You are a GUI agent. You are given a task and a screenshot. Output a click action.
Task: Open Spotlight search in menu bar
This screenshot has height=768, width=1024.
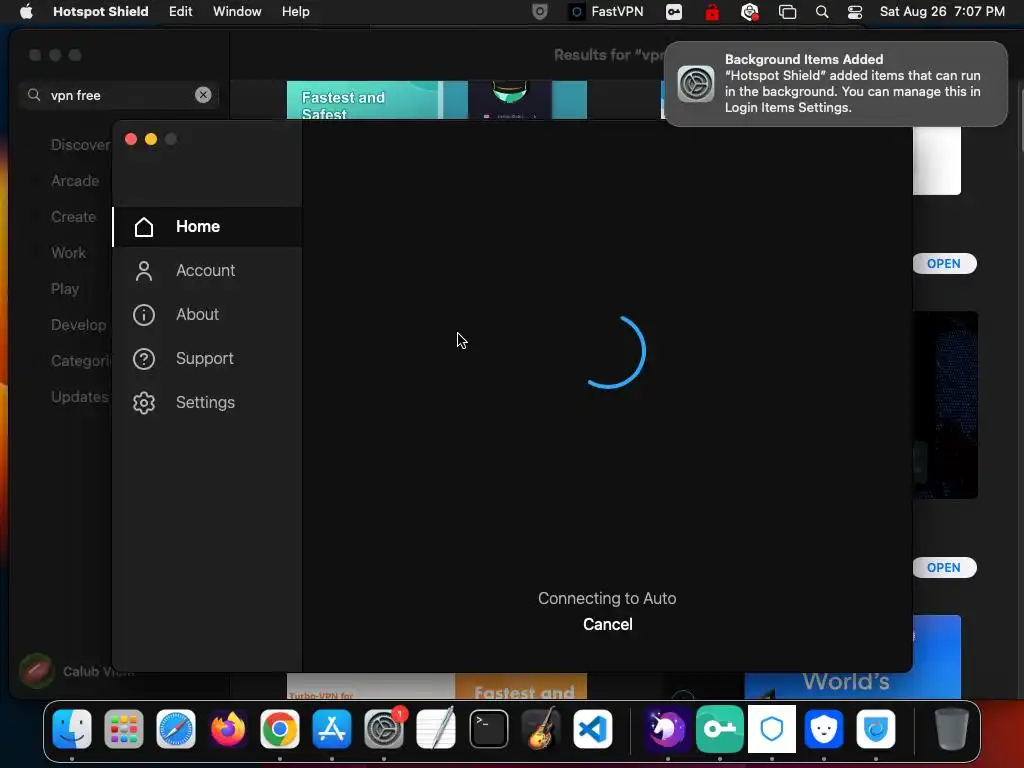(822, 12)
